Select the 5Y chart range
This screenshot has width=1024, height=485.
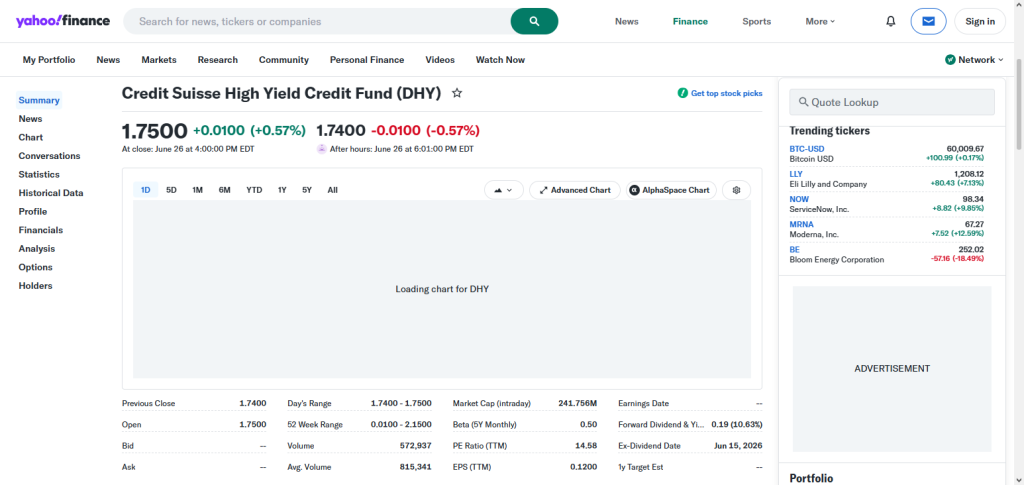307,190
